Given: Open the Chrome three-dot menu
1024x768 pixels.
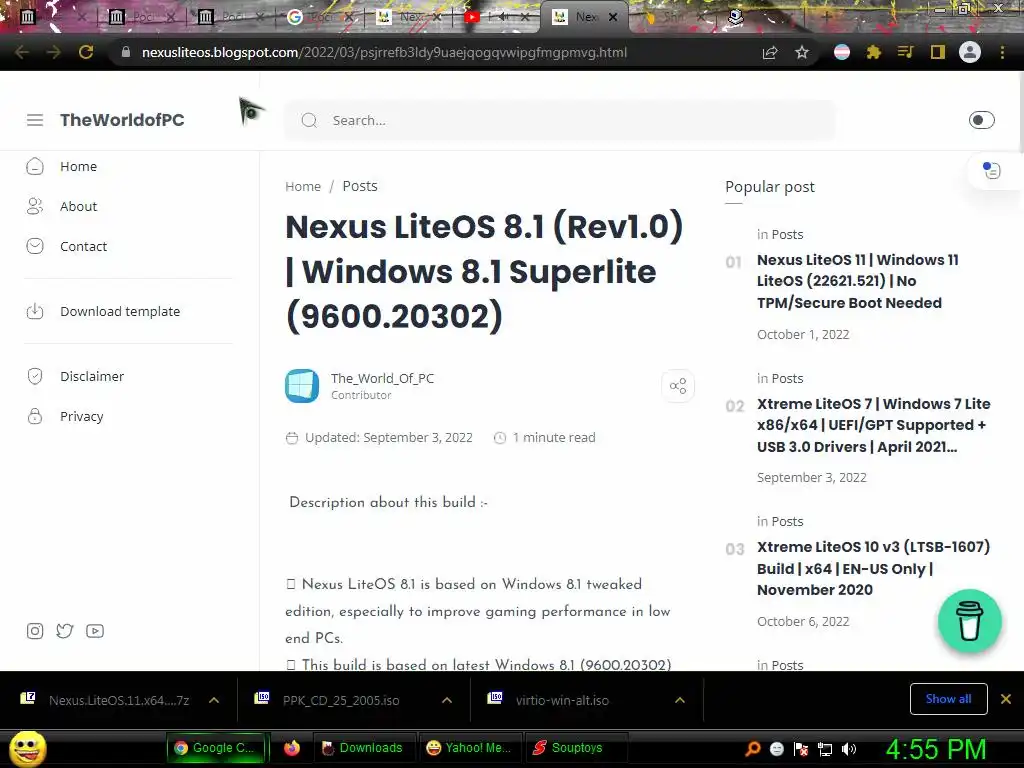Looking at the screenshot, I should (x=1002, y=52).
